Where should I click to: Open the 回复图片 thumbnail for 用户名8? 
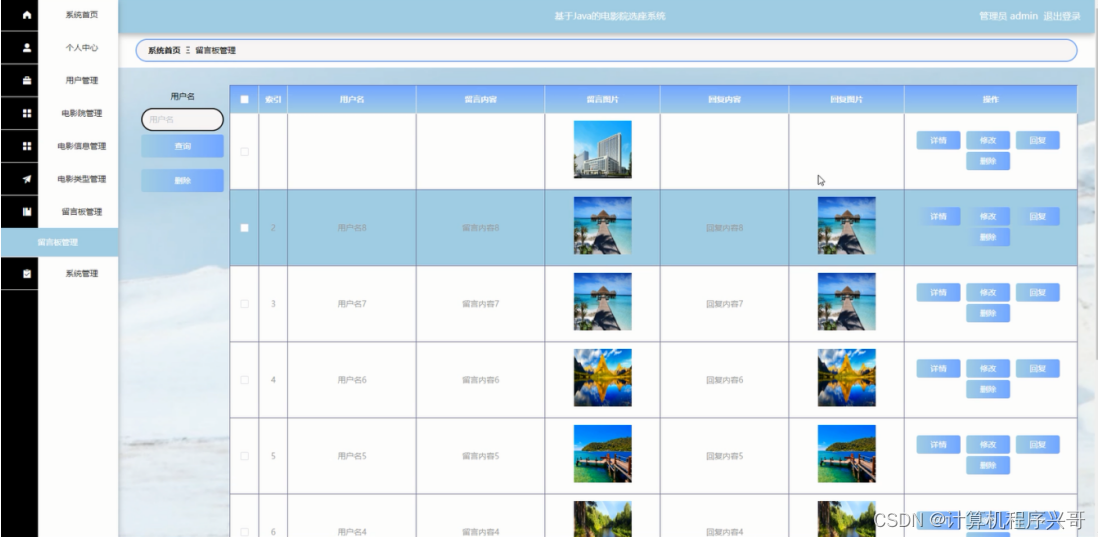tap(847, 225)
